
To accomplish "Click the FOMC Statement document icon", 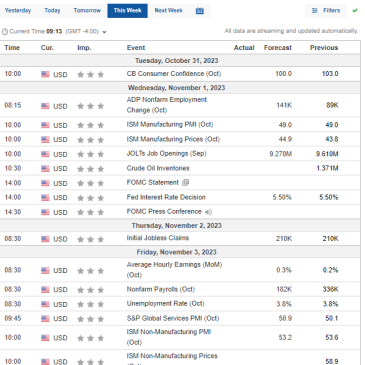I will 186,182.
